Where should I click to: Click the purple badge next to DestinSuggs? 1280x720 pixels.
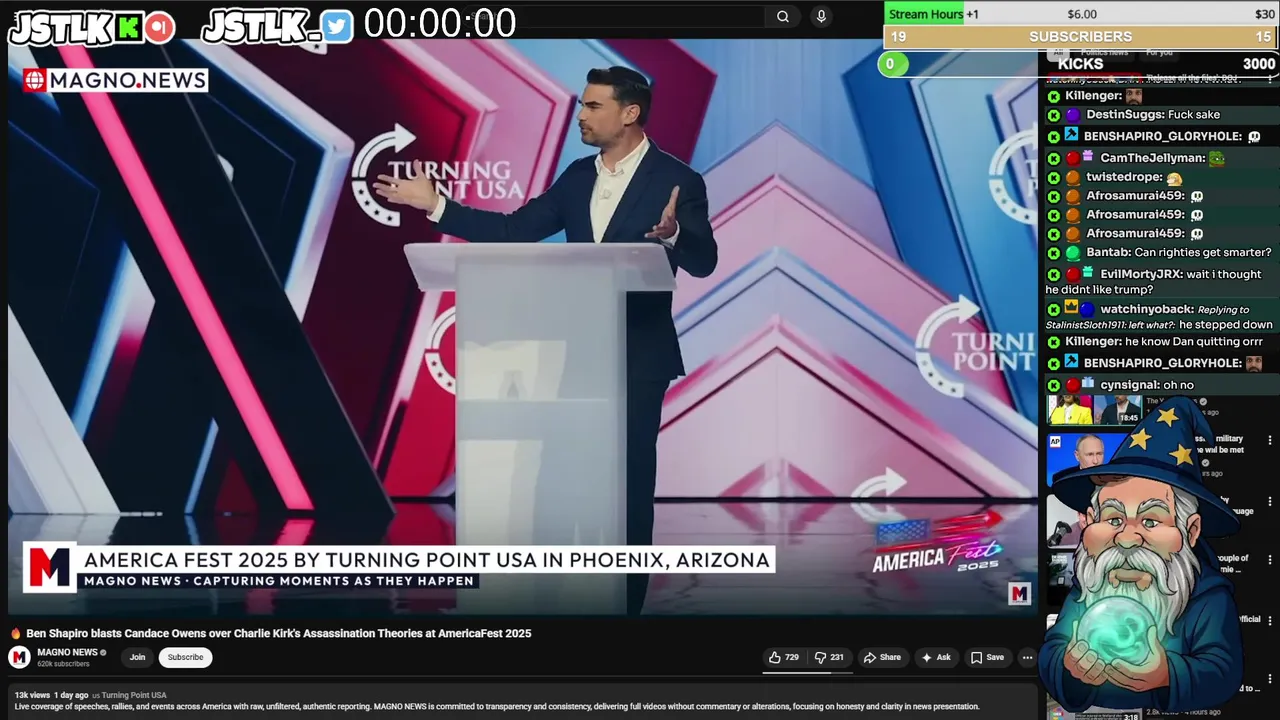click(x=1072, y=115)
